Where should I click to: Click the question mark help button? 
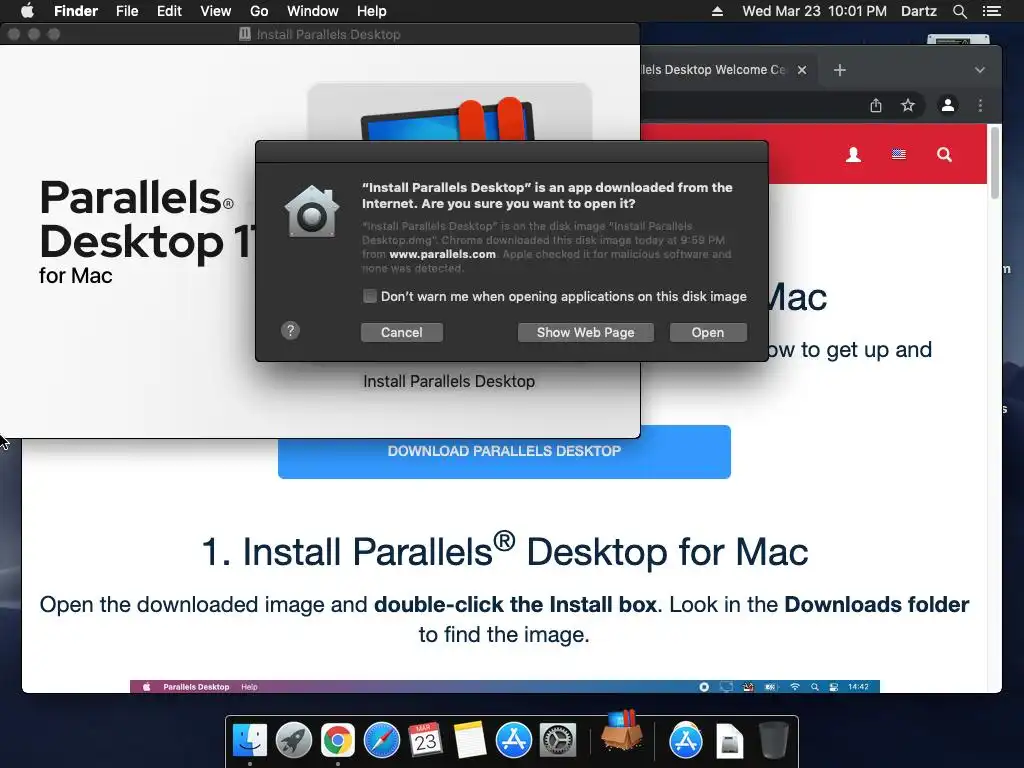click(x=291, y=330)
